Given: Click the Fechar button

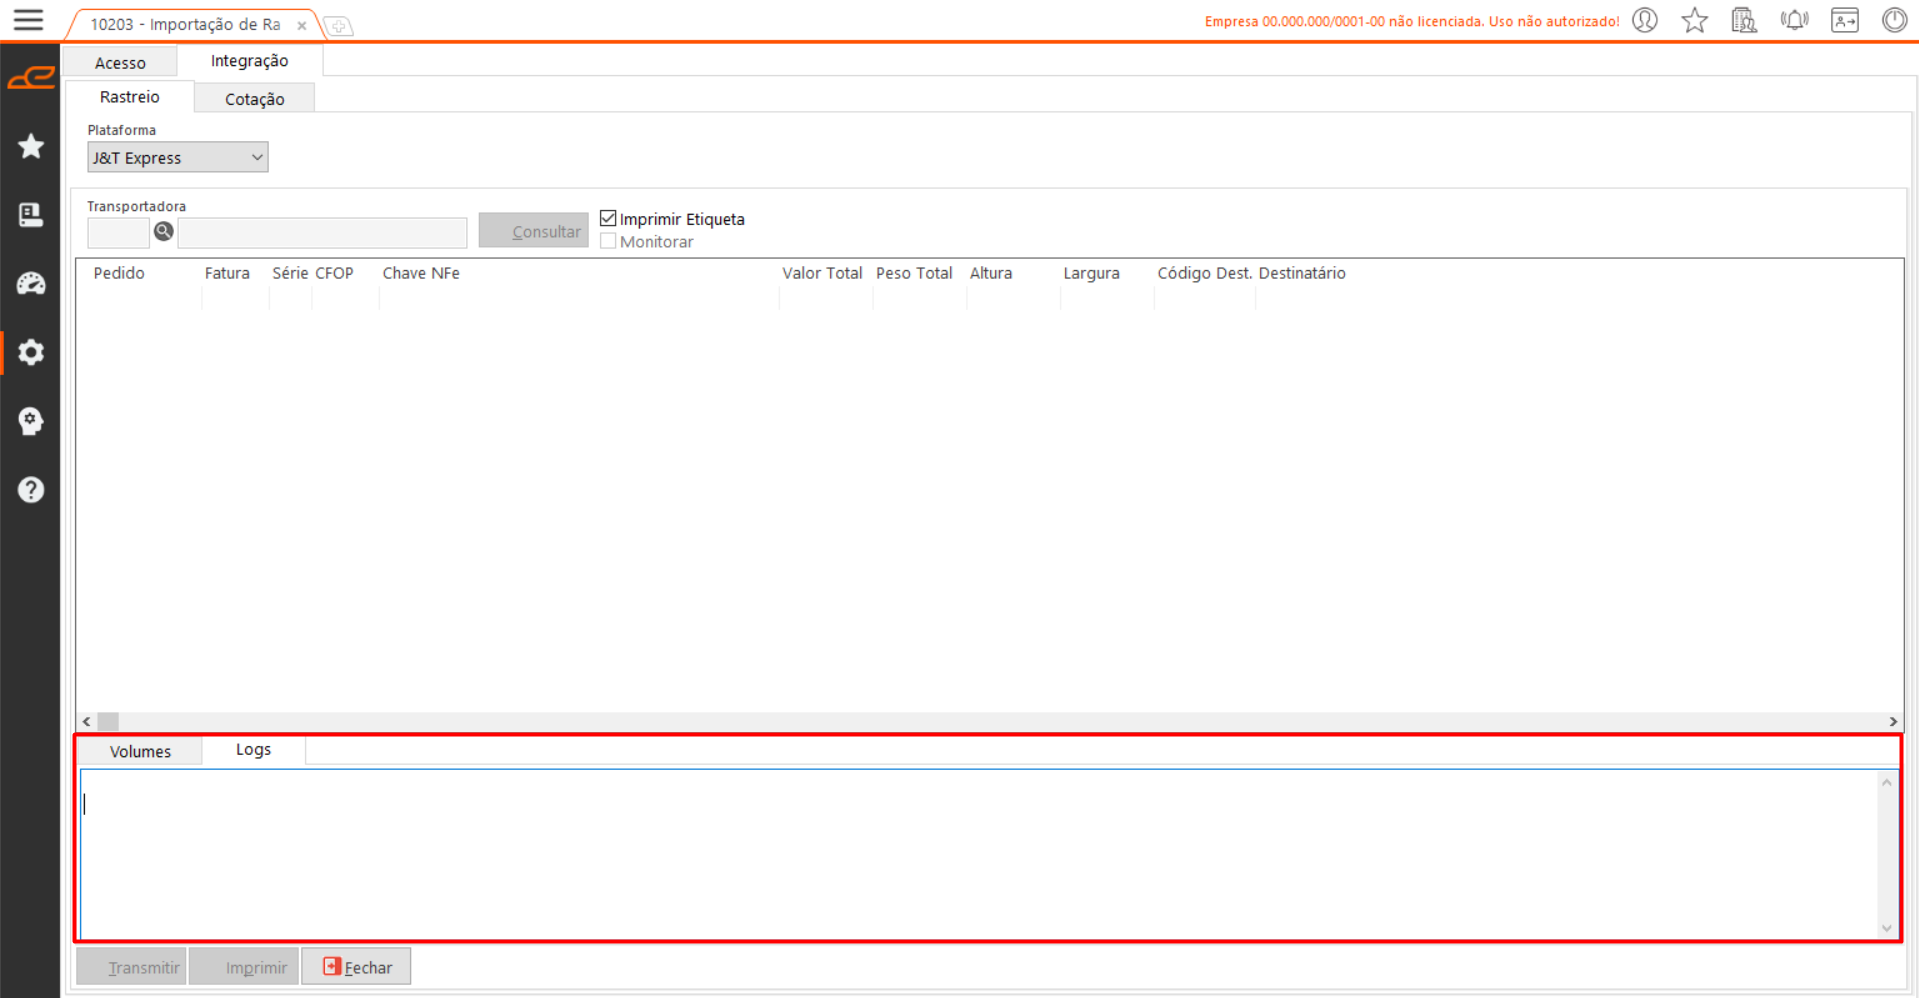Looking at the screenshot, I should tap(357, 967).
